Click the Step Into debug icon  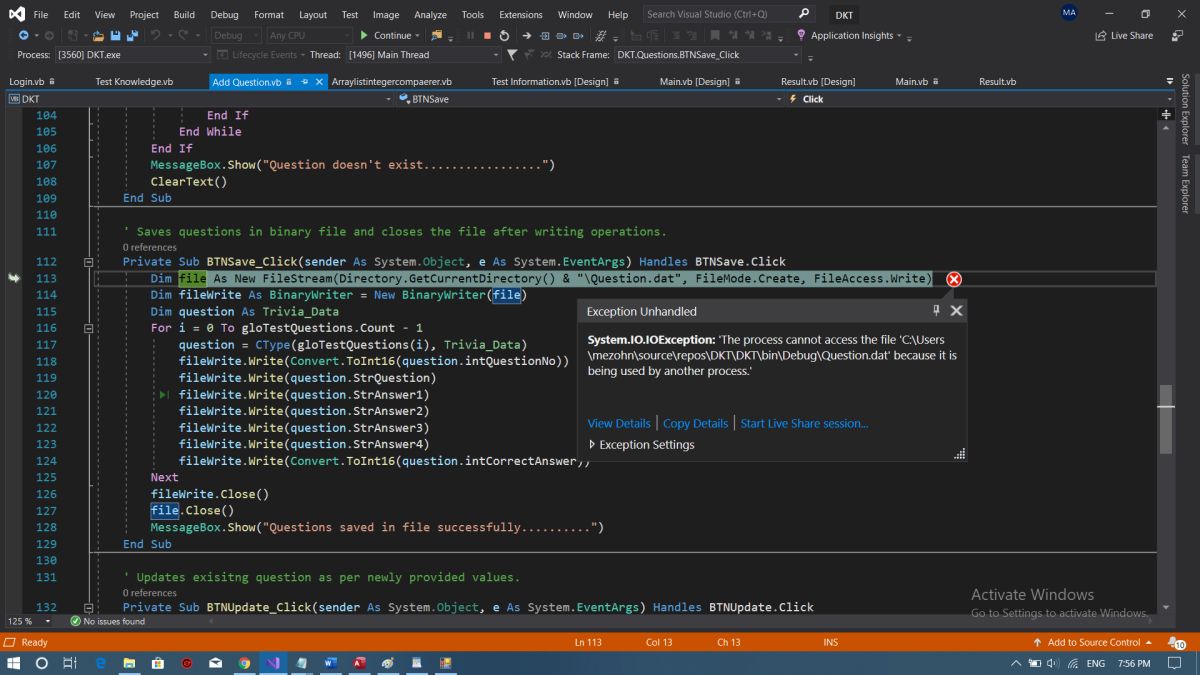[x=544, y=35]
